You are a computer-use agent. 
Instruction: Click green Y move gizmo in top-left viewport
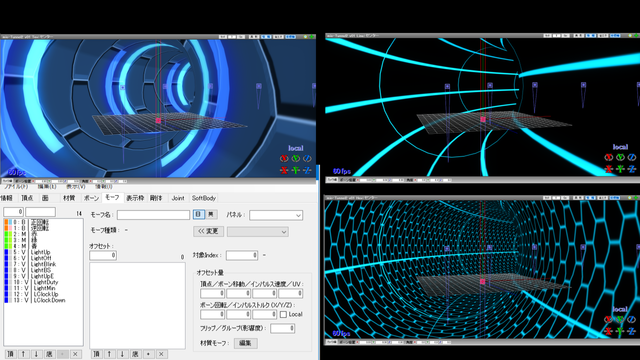coord(295,170)
